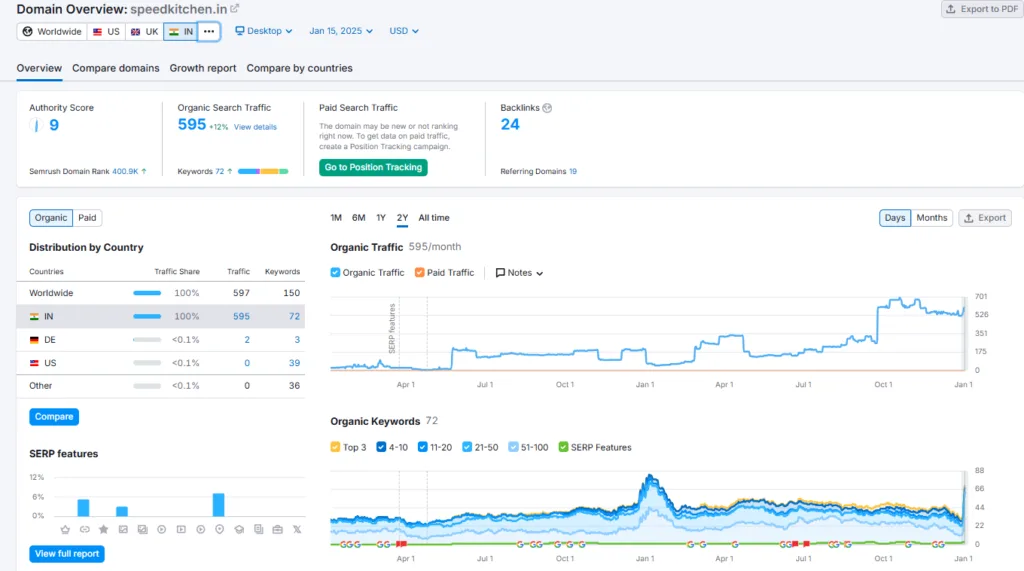Open the USD currency dropdown
This screenshot has height=571, width=1024.
click(x=404, y=31)
